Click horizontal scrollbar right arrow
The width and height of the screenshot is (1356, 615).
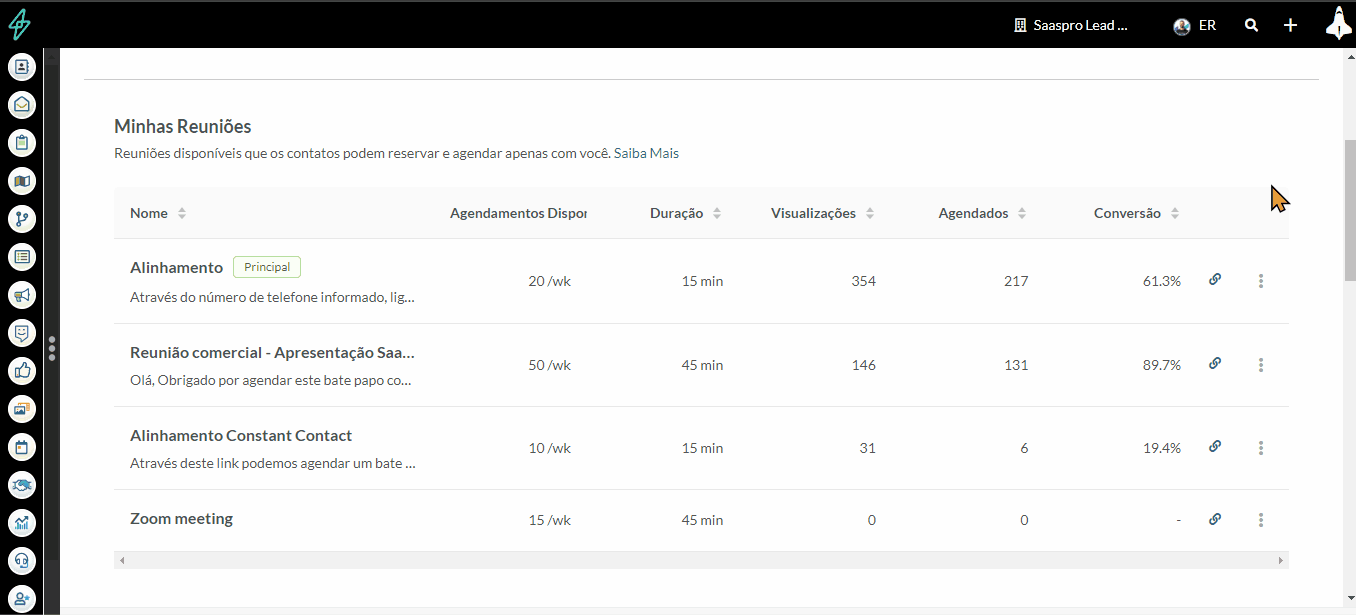point(1280,561)
